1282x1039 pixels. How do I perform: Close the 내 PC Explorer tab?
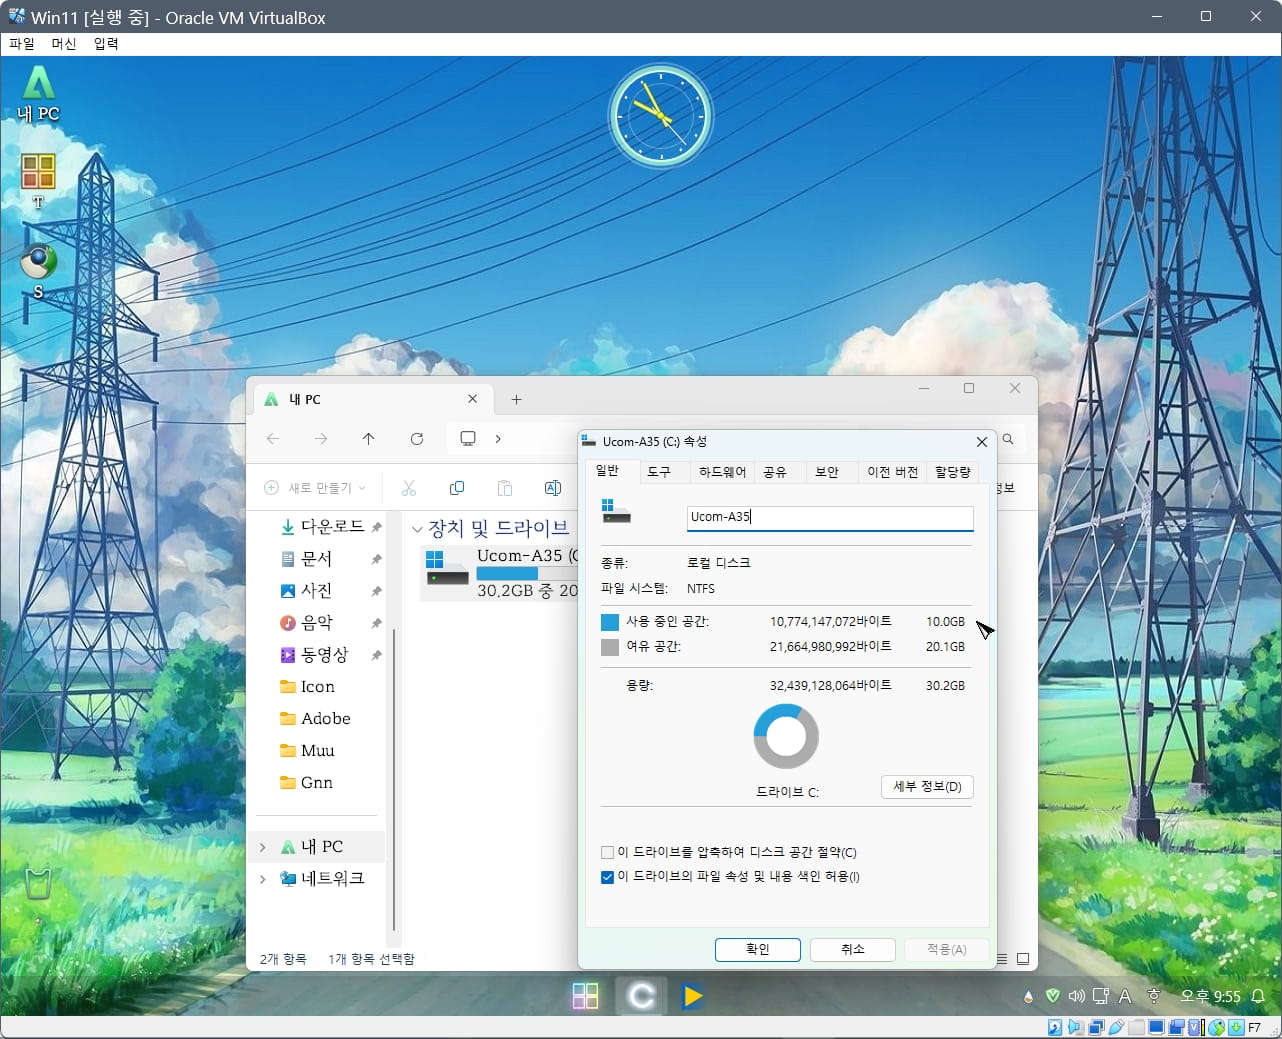pos(473,398)
